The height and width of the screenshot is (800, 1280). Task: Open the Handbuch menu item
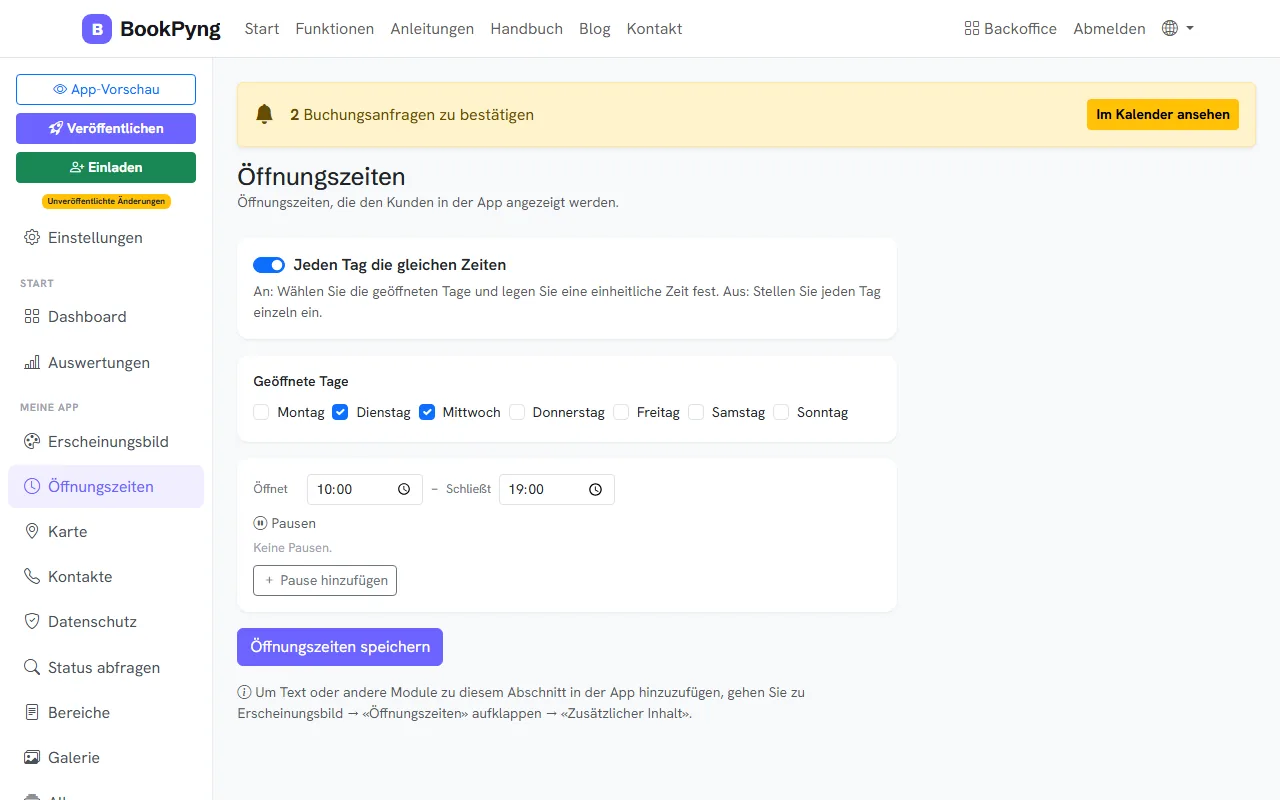click(x=527, y=29)
